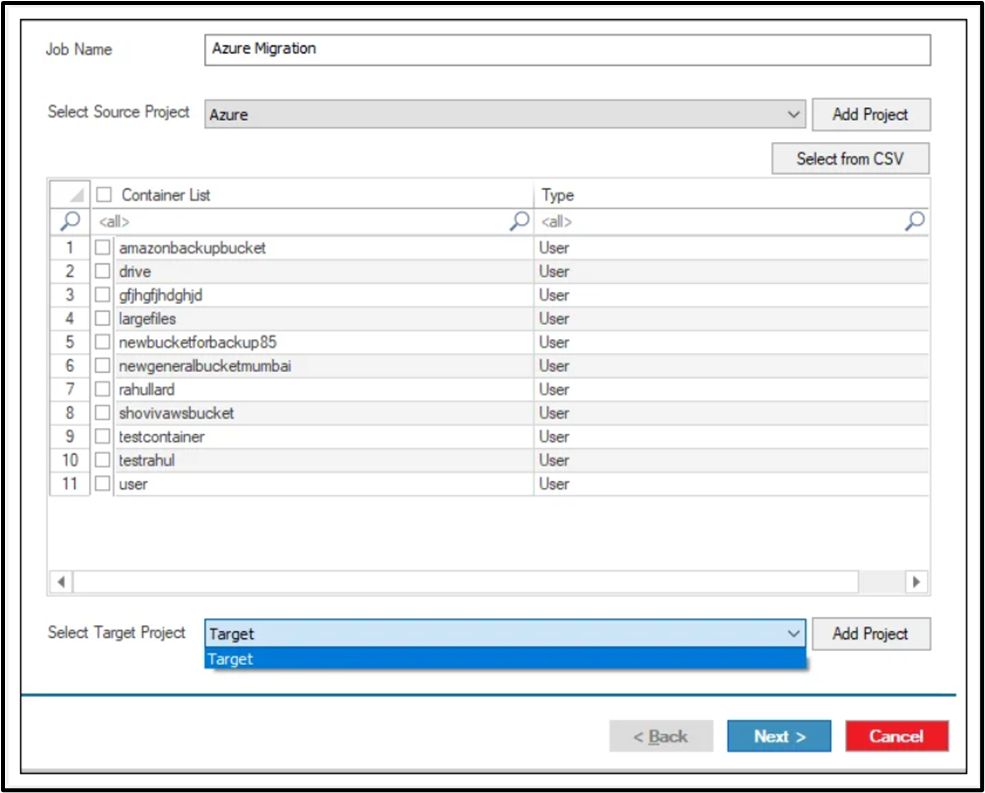Select the largefiles row name
The width and height of the screenshot is (985, 793).
tap(148, 319)
